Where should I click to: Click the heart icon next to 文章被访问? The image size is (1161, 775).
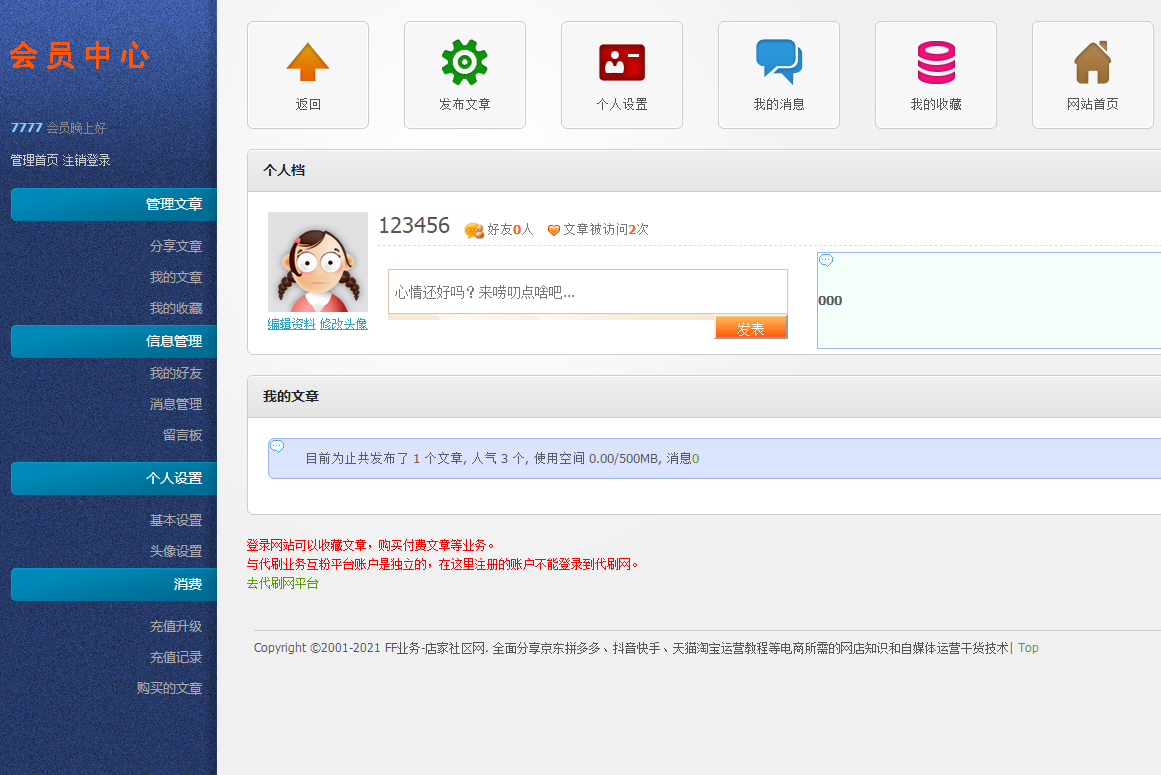(554, 230)
